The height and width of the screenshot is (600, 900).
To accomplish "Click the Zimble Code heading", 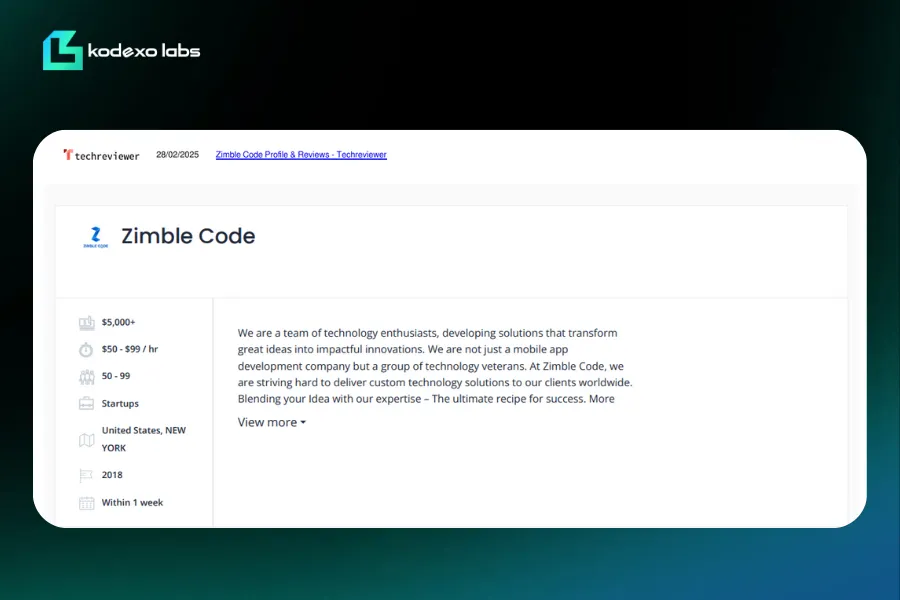I will (x=188, y=236).
